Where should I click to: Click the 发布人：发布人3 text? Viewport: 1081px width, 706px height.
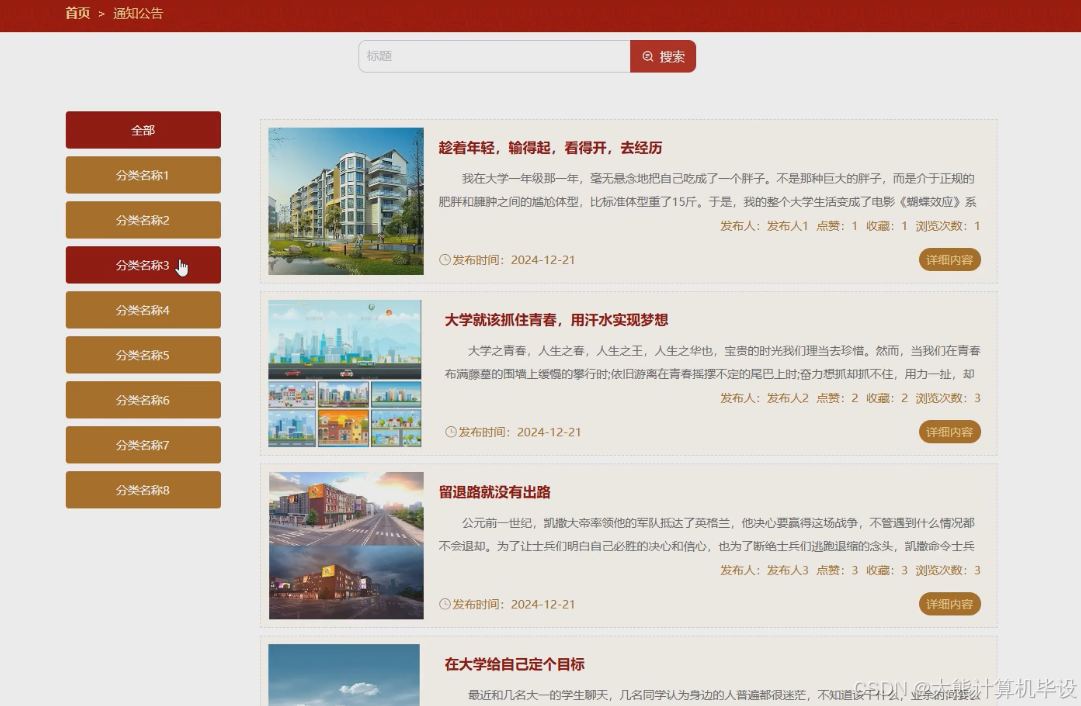pos(764,570)
